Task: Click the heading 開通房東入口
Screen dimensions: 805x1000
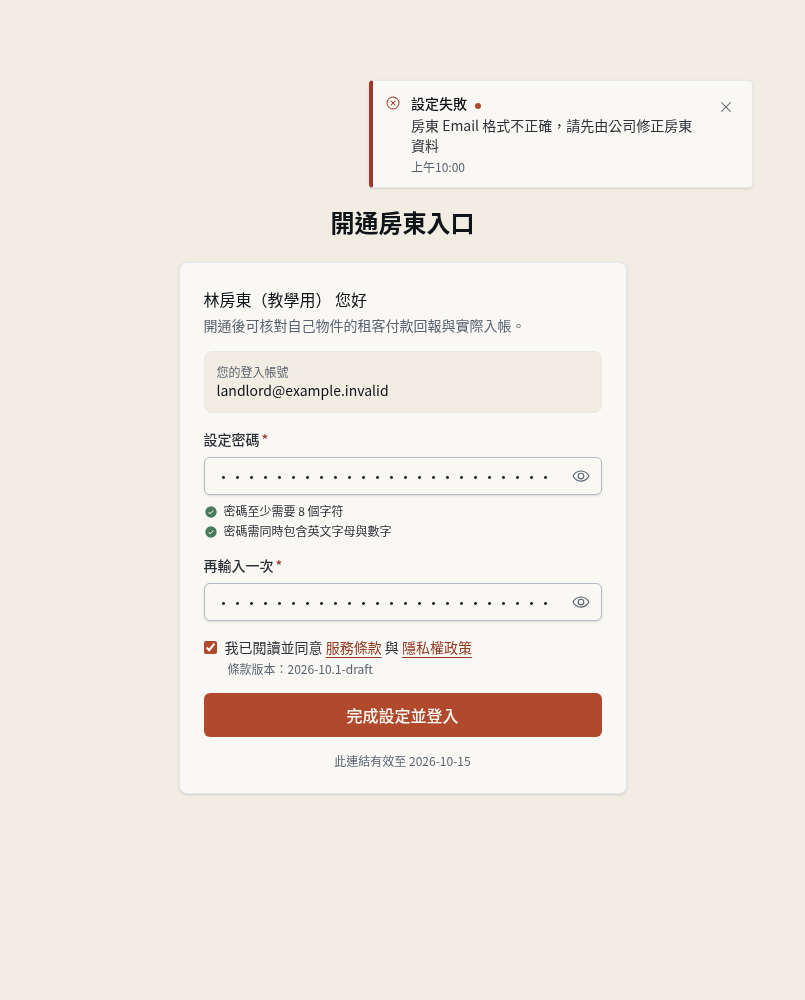Action: click(402, 224)
